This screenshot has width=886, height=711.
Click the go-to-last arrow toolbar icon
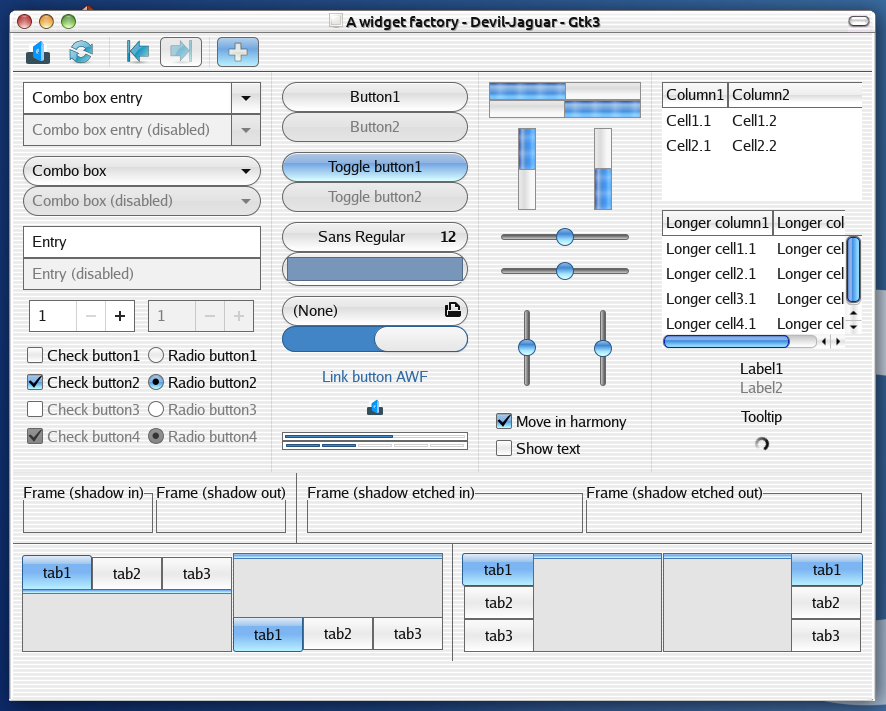(x=181, y=52)
